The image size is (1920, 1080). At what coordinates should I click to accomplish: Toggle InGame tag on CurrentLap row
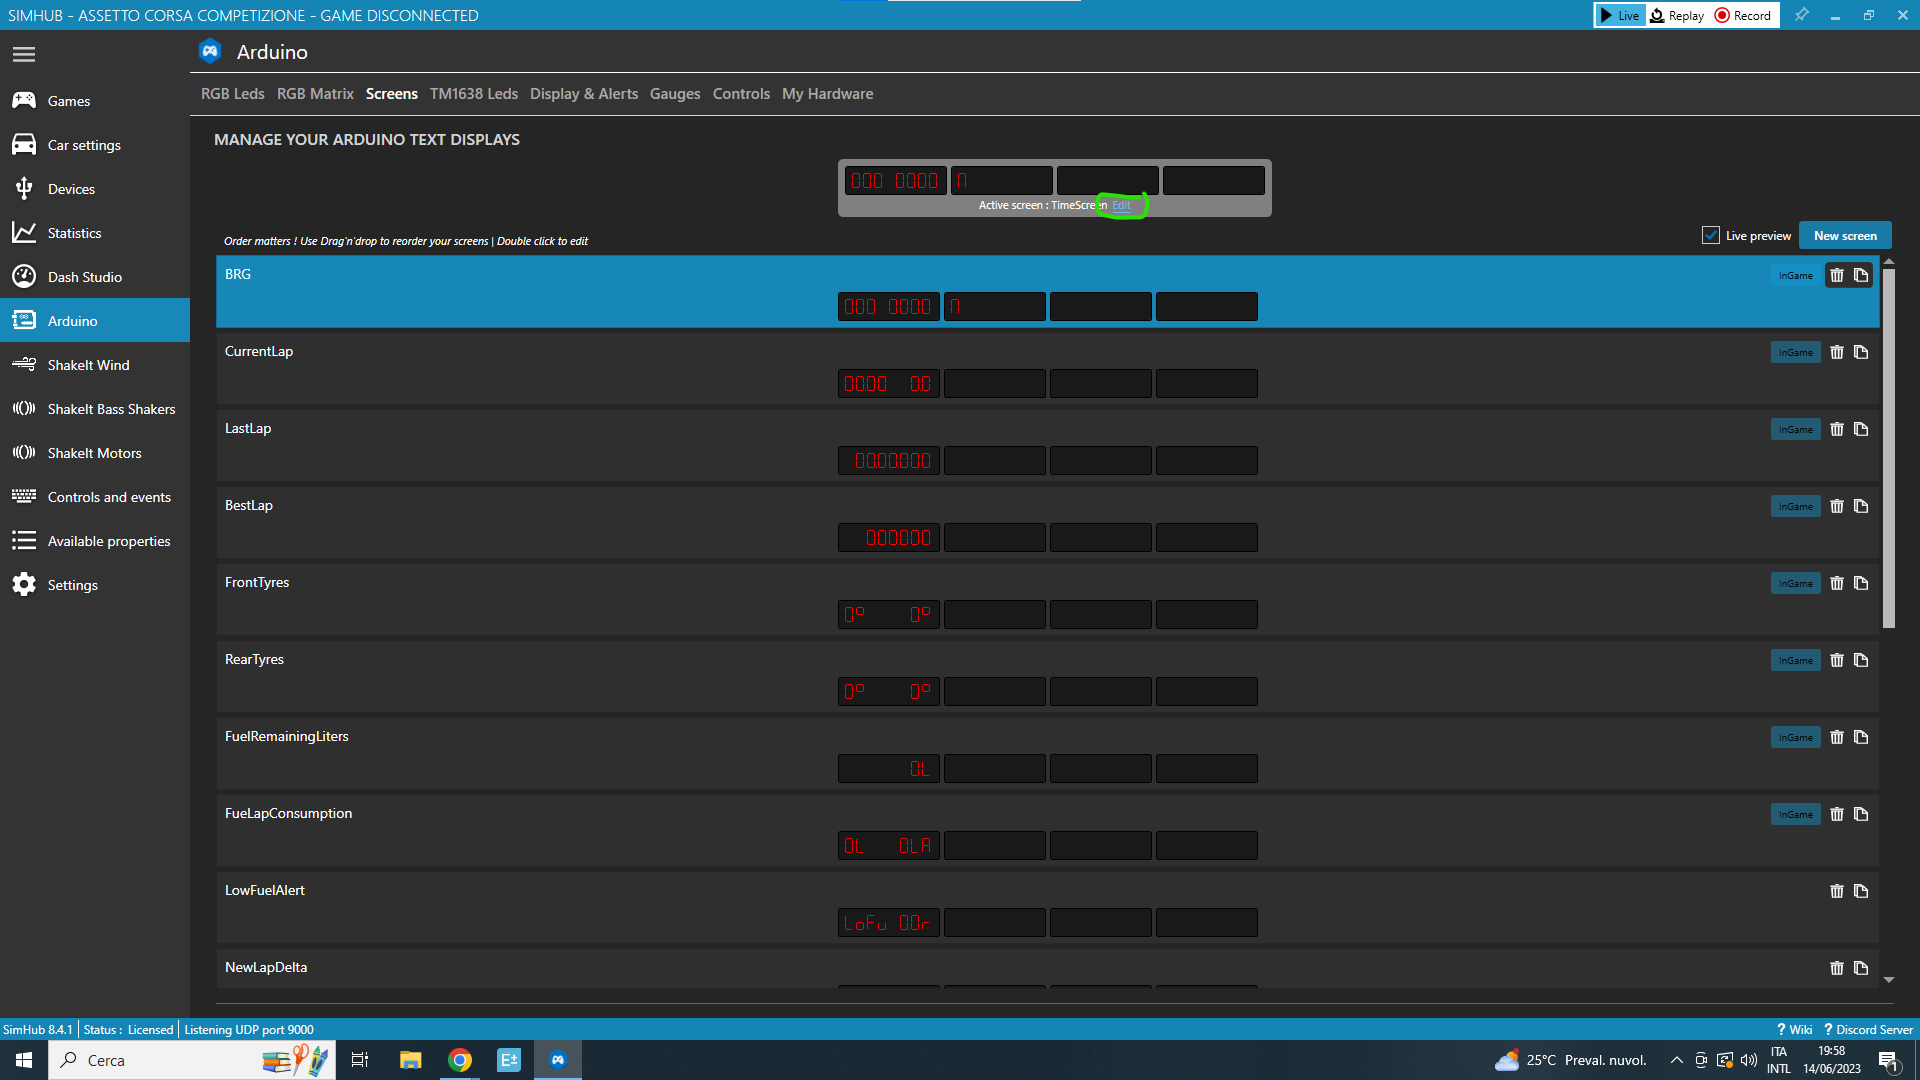[1796, 352]
